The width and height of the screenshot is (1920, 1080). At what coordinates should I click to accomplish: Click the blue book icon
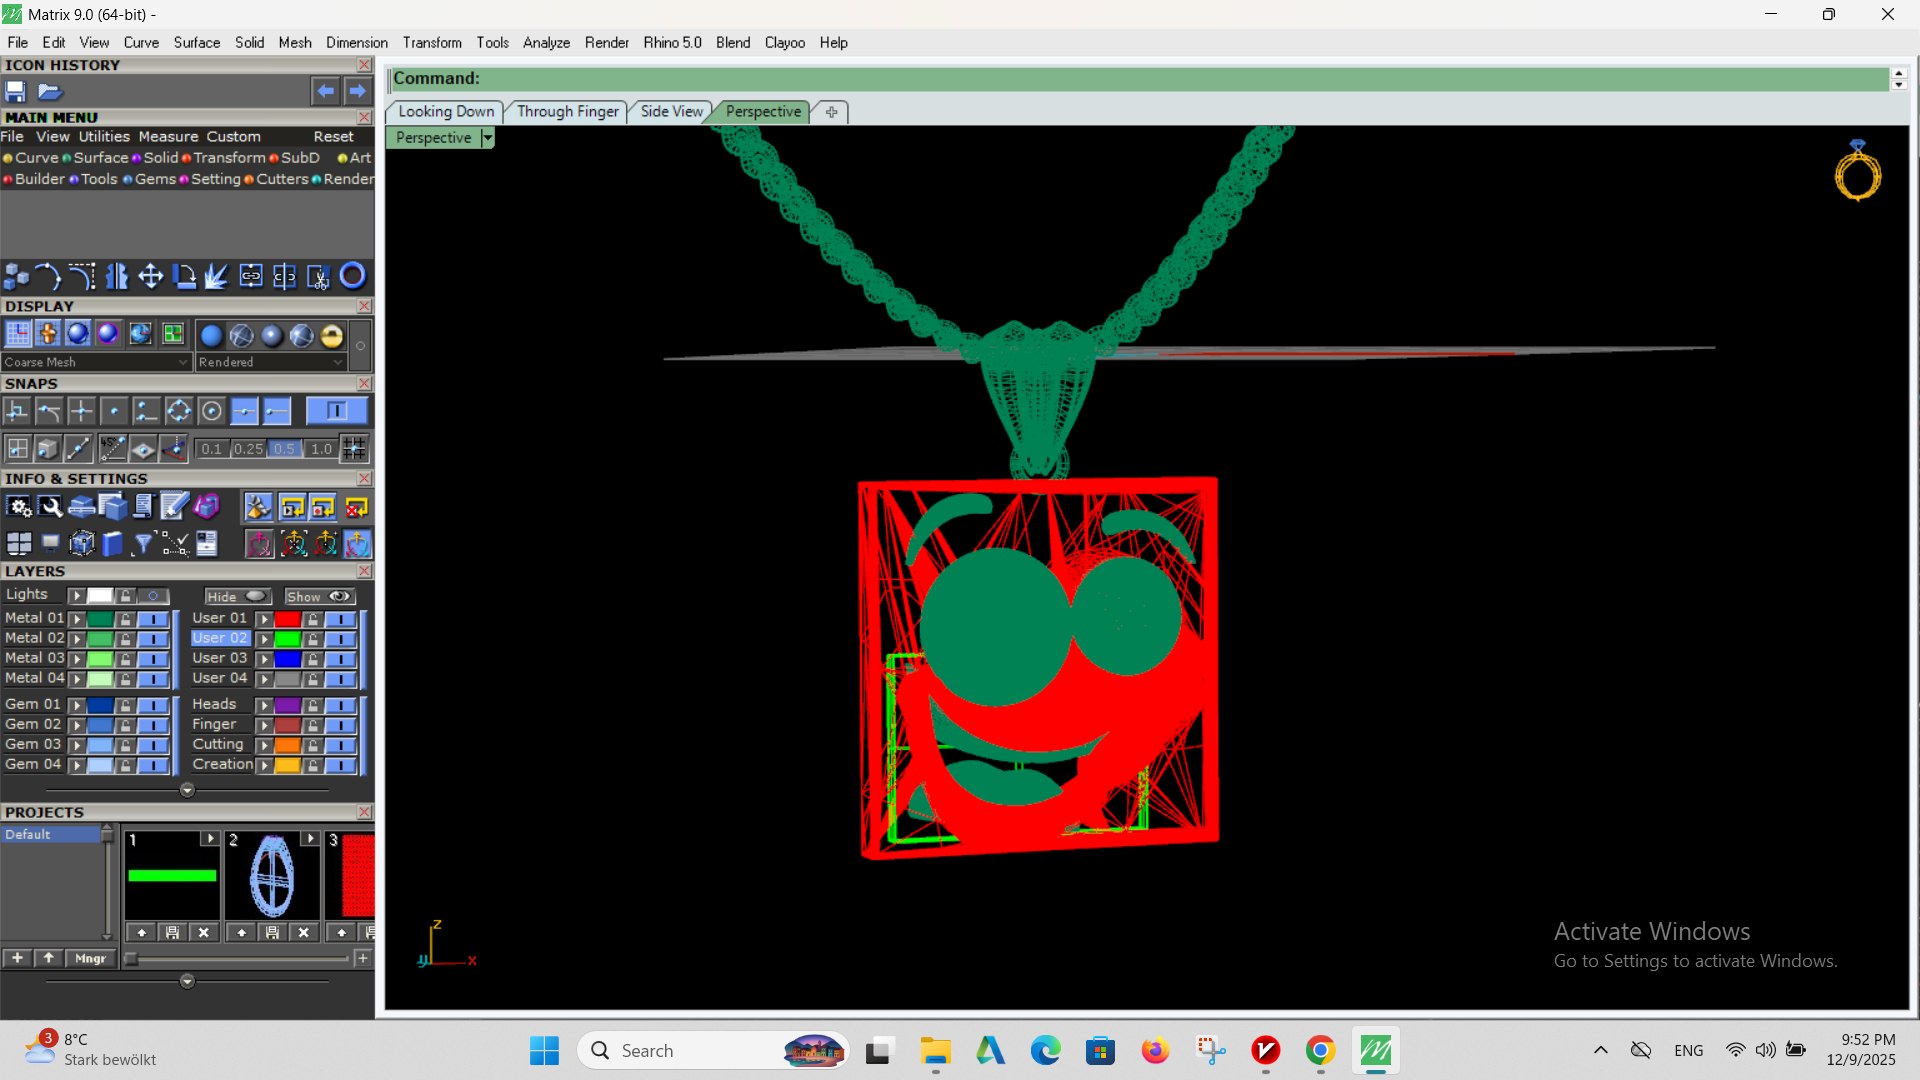pyautogui.click(x=112, y=544)
